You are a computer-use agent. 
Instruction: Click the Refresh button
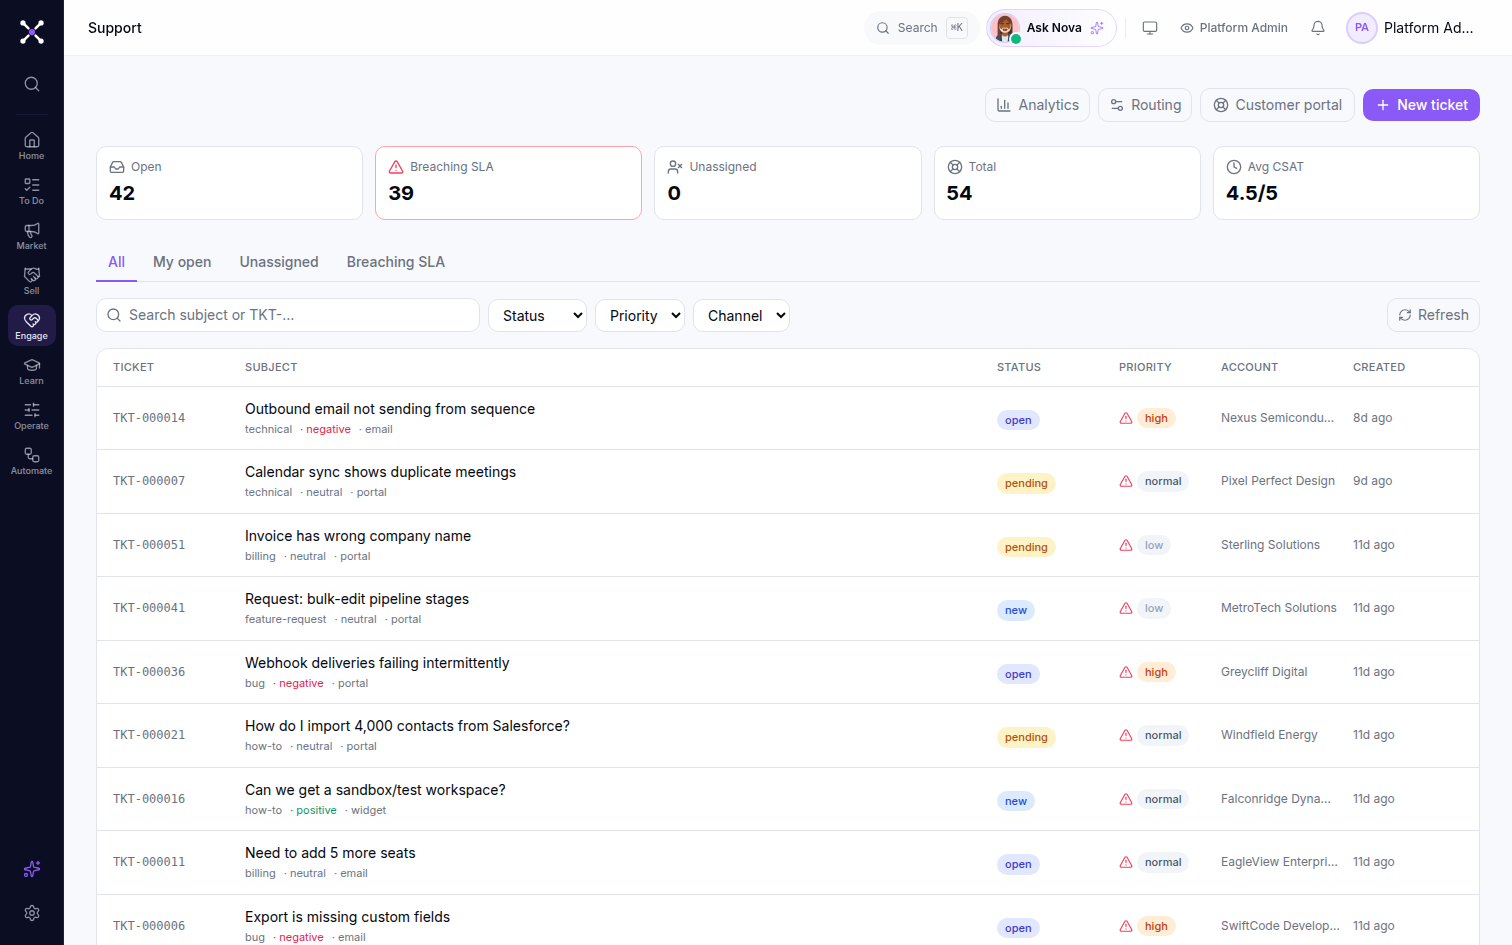point(1433,315)
